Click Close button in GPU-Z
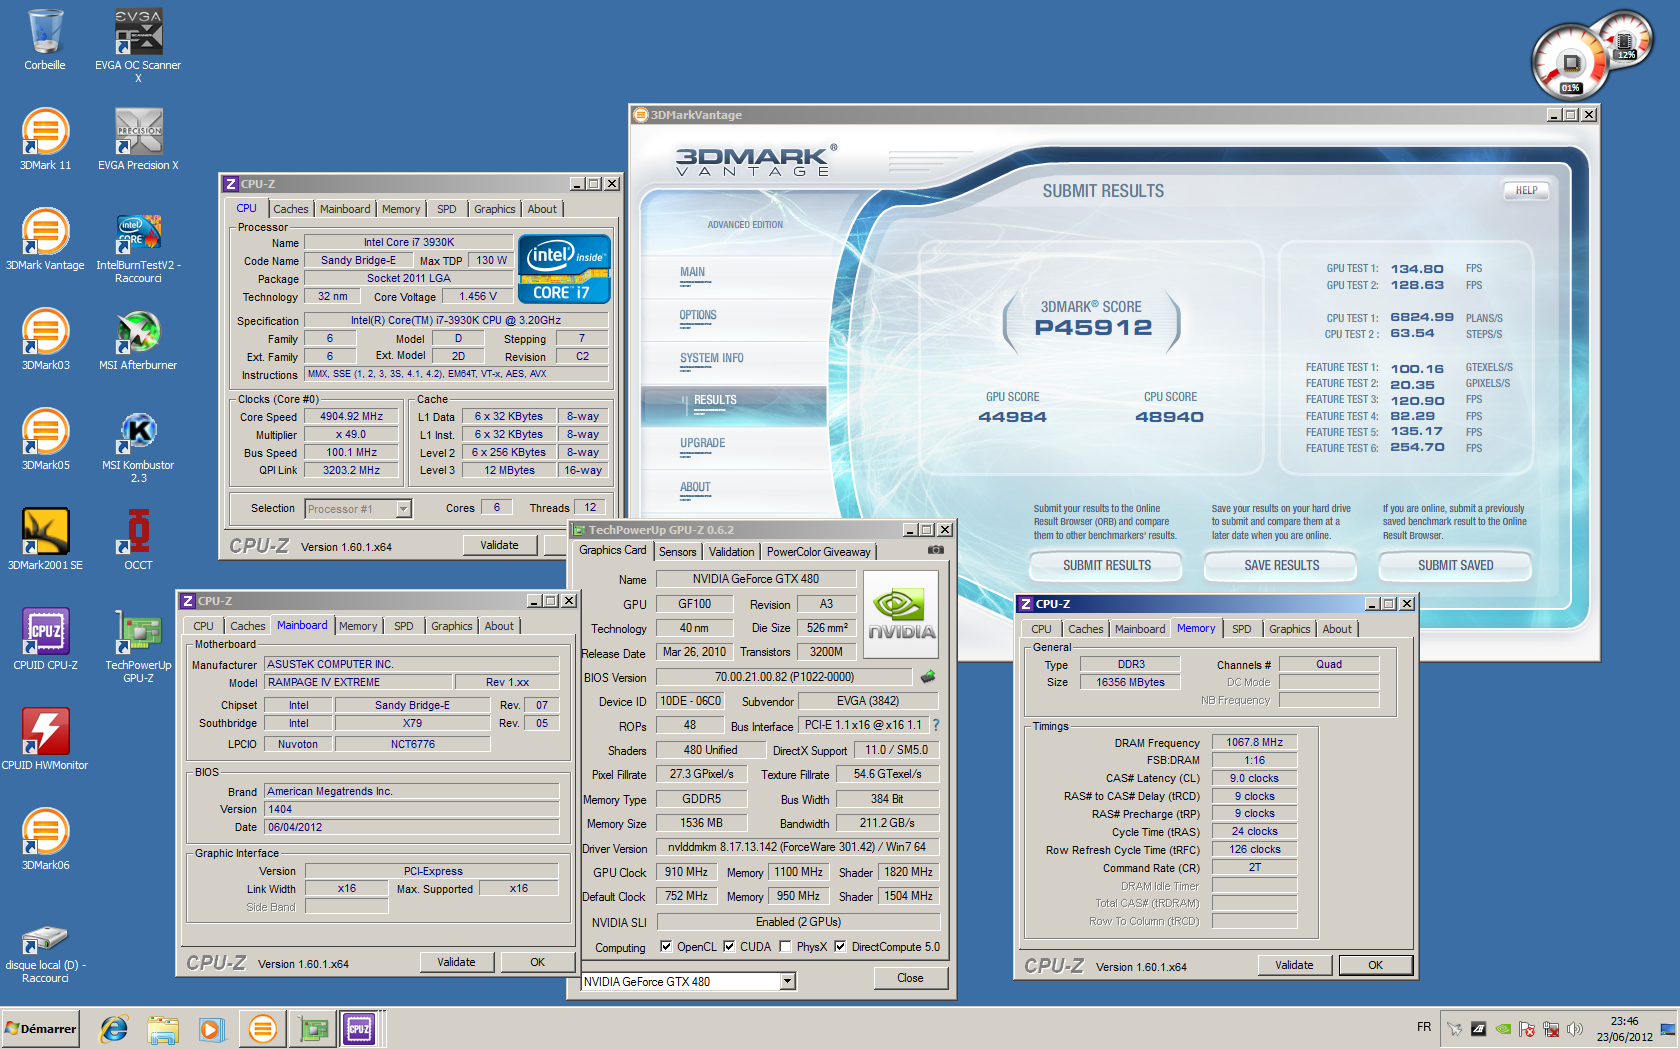This screenshot has width=1680, height=1050. pyautogui.click(x=910, y=978)
